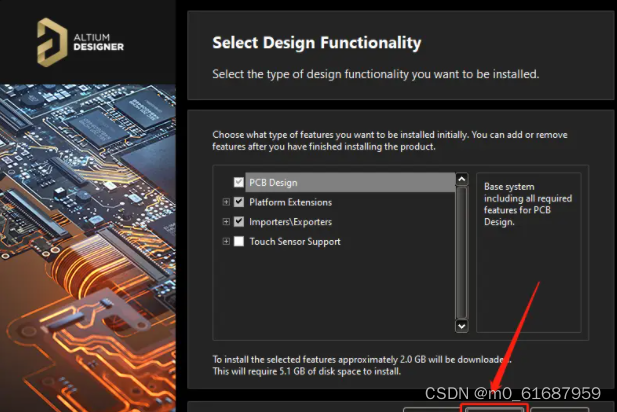Expand the Platform Extensions tree node

[226, 202]
